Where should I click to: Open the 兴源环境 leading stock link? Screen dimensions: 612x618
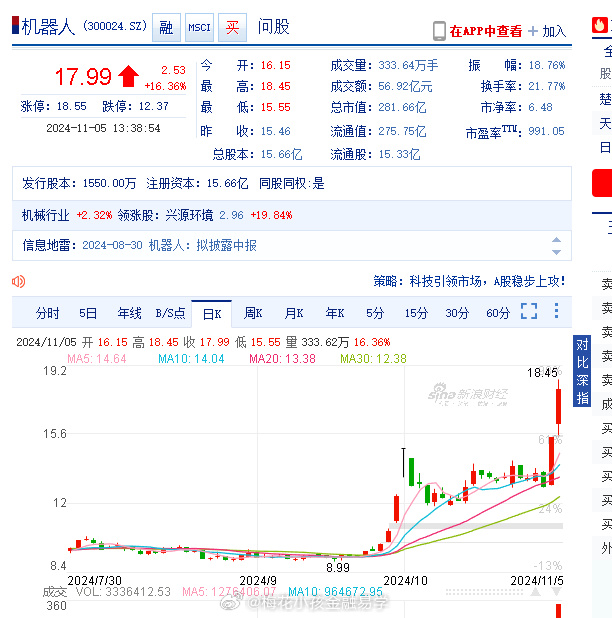click(x=189, y=215)
